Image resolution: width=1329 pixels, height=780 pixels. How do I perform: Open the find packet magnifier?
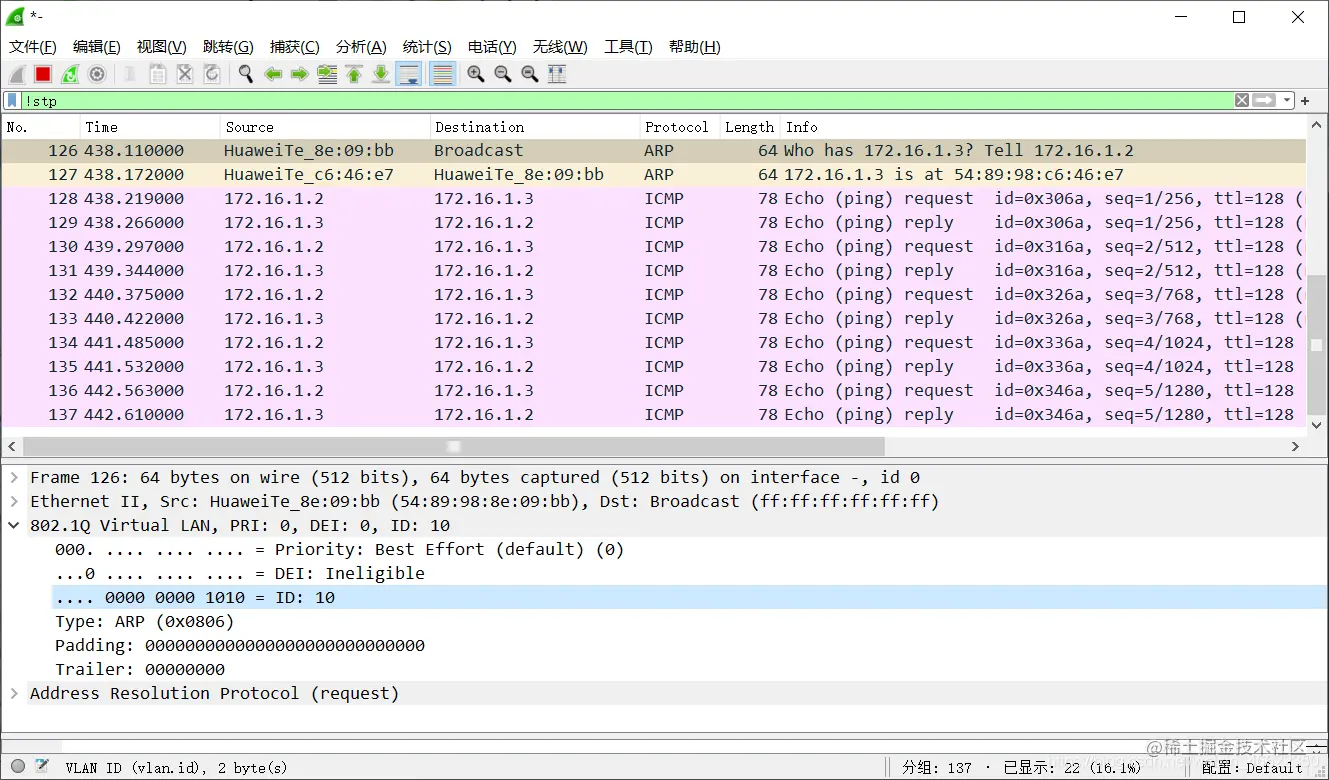click(x=246, y=74)
